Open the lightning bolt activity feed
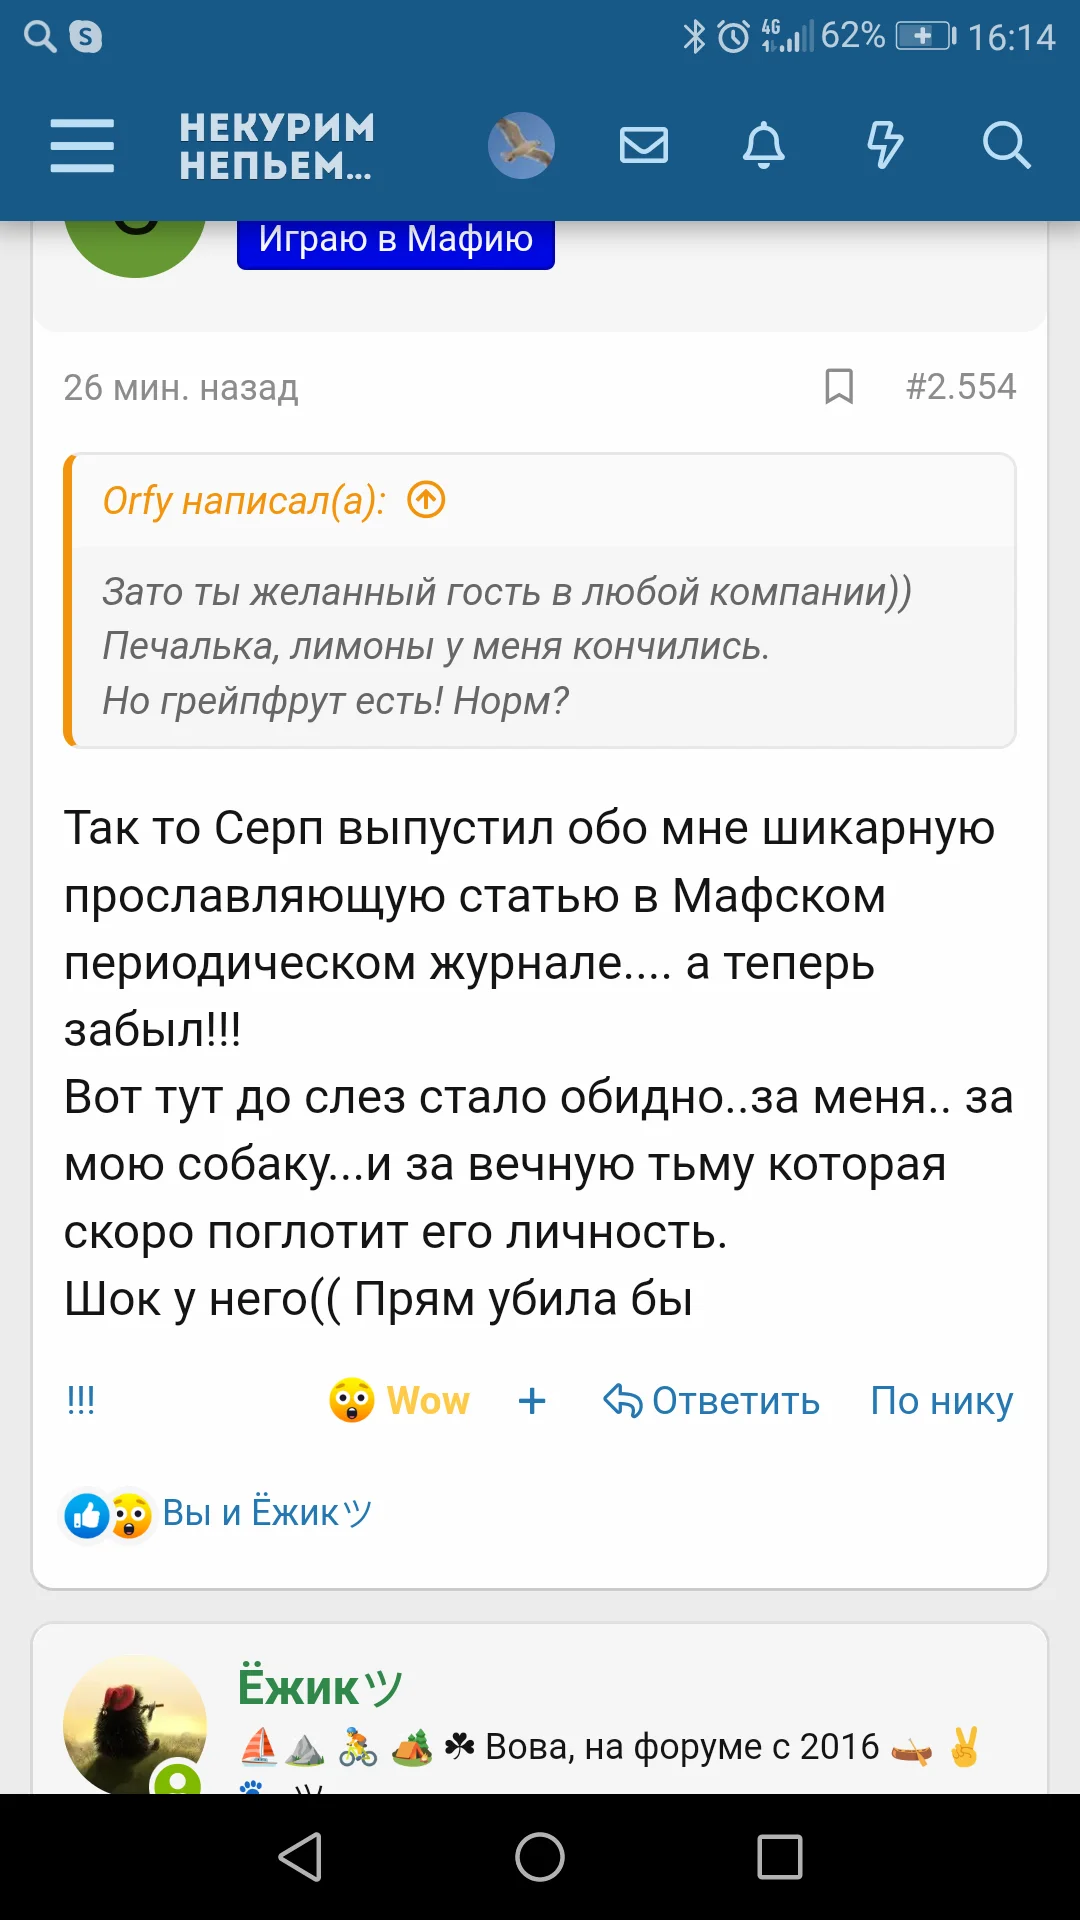Viewport: 1080px width, 1920px height. [884, 146]
